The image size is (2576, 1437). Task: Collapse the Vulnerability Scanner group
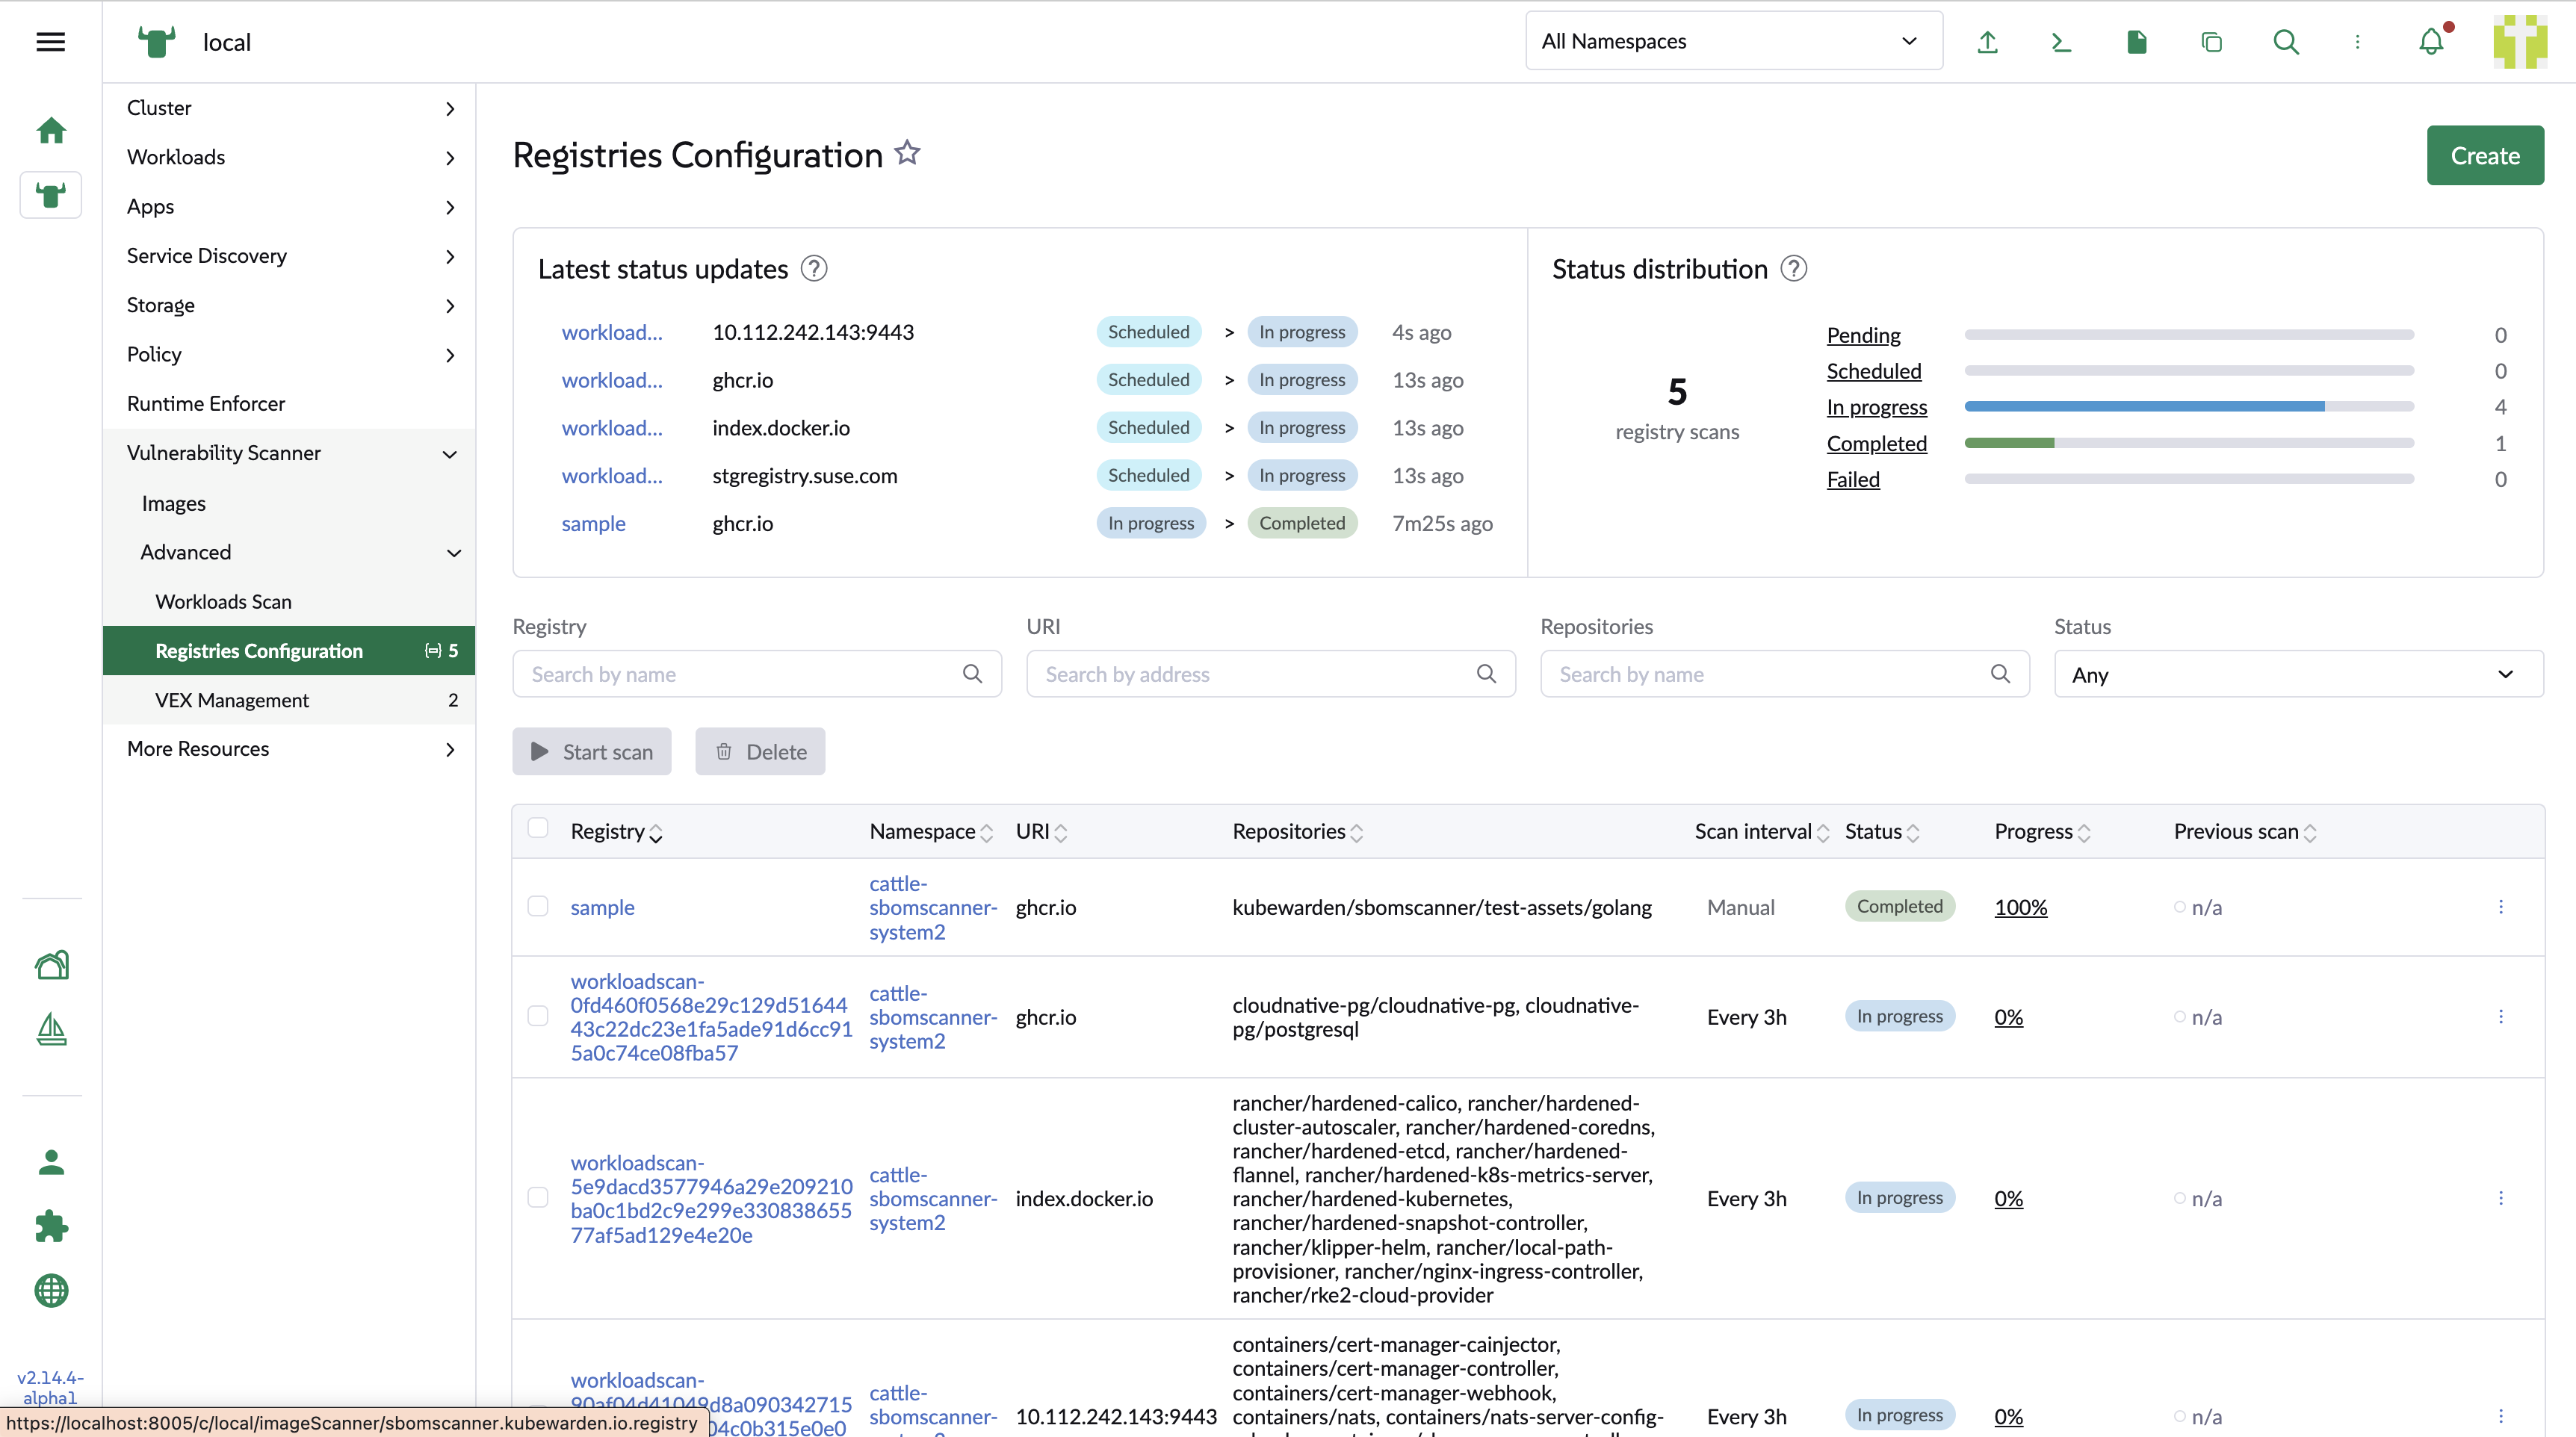[288, 453]
